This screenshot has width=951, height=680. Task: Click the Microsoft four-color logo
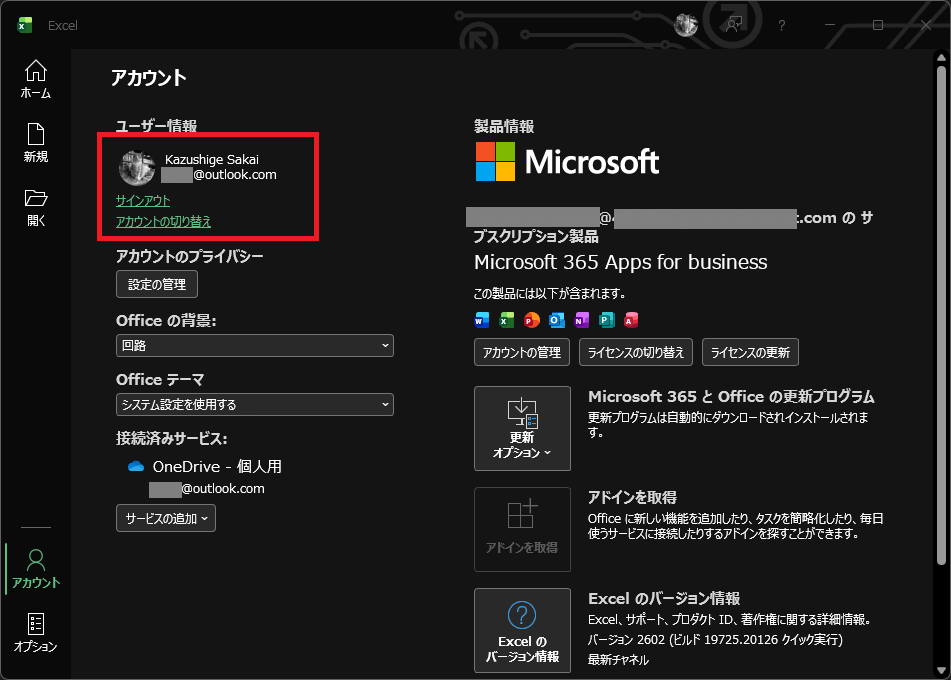tap(496, 161)
